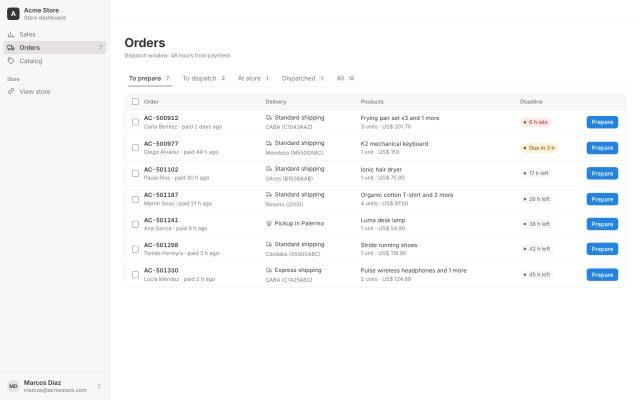The width and height of the screenshot is (640, 400).
Task: Click Prepare for order AC-500912
Action: pyautogui.click(x=602, y=122)
